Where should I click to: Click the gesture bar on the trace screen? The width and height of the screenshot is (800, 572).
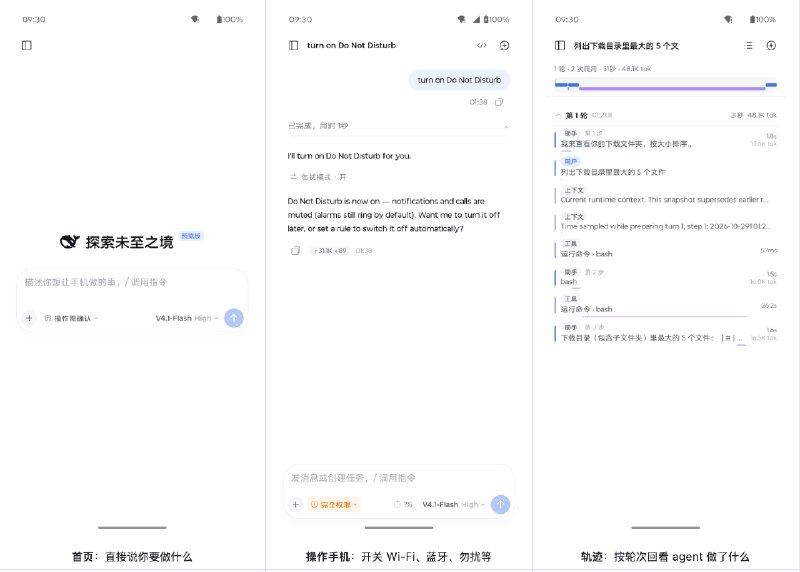coord(665,527)
